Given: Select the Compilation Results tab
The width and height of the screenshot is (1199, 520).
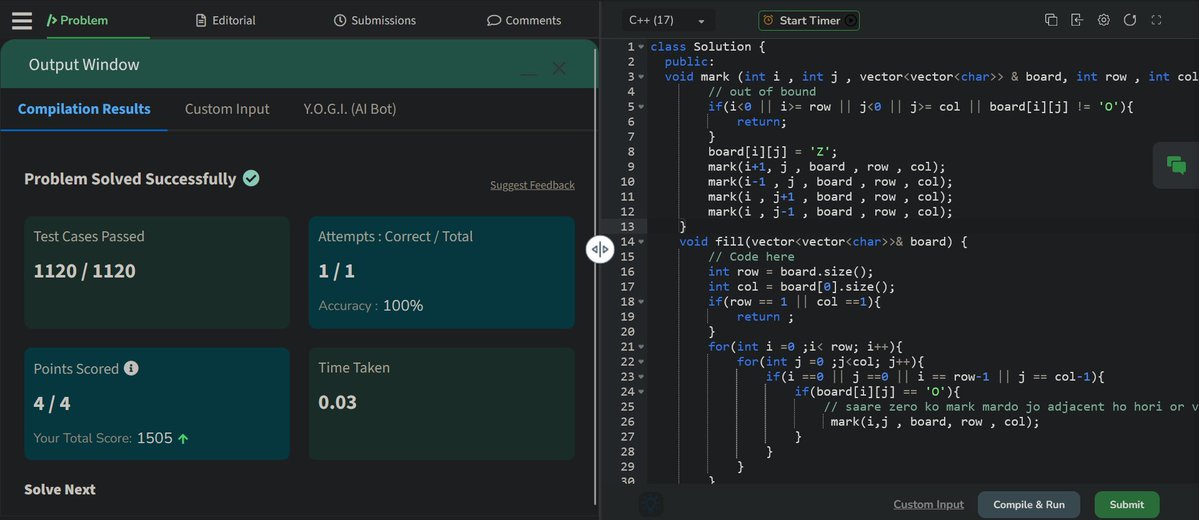Looking at the screenshot, I should tap(84, 109).
